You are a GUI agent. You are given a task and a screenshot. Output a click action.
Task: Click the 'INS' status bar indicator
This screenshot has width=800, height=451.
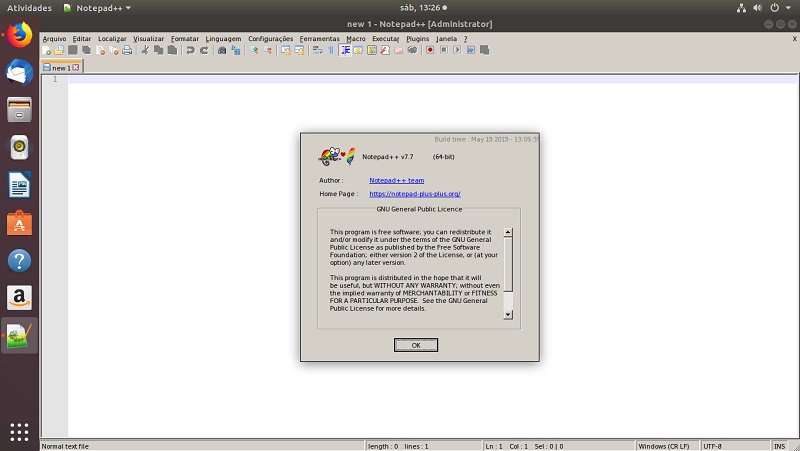pos(780,446)
